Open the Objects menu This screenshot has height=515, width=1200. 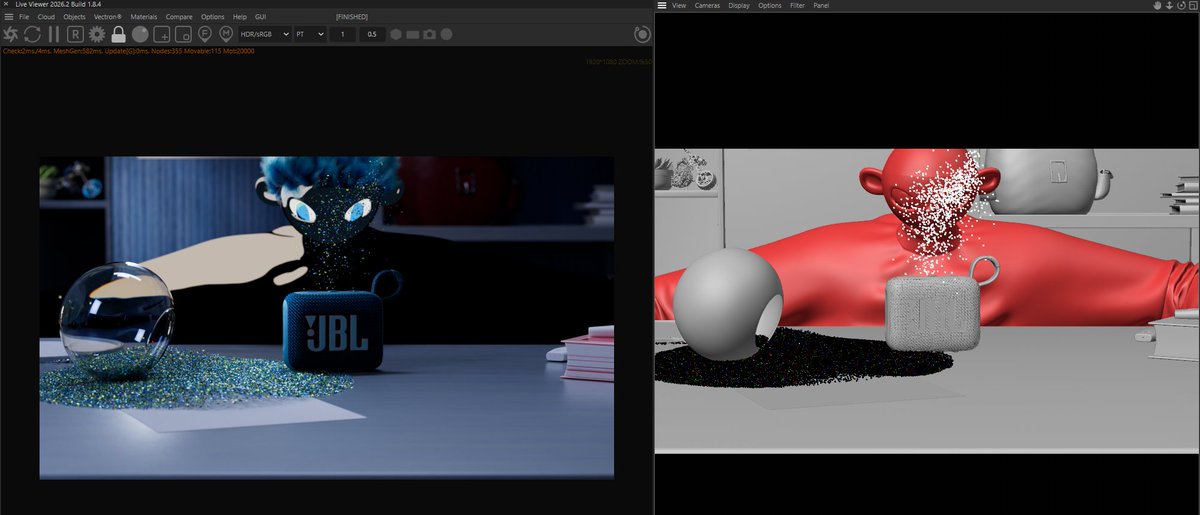[74, 17]
